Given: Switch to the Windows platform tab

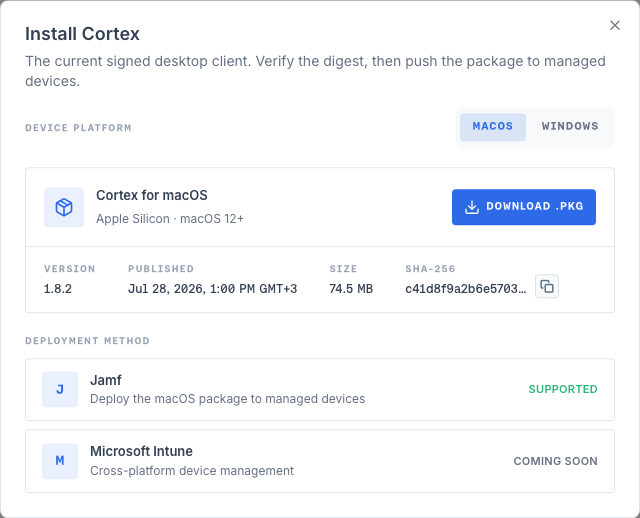Looking at the screenshot, I should [570, 127].
